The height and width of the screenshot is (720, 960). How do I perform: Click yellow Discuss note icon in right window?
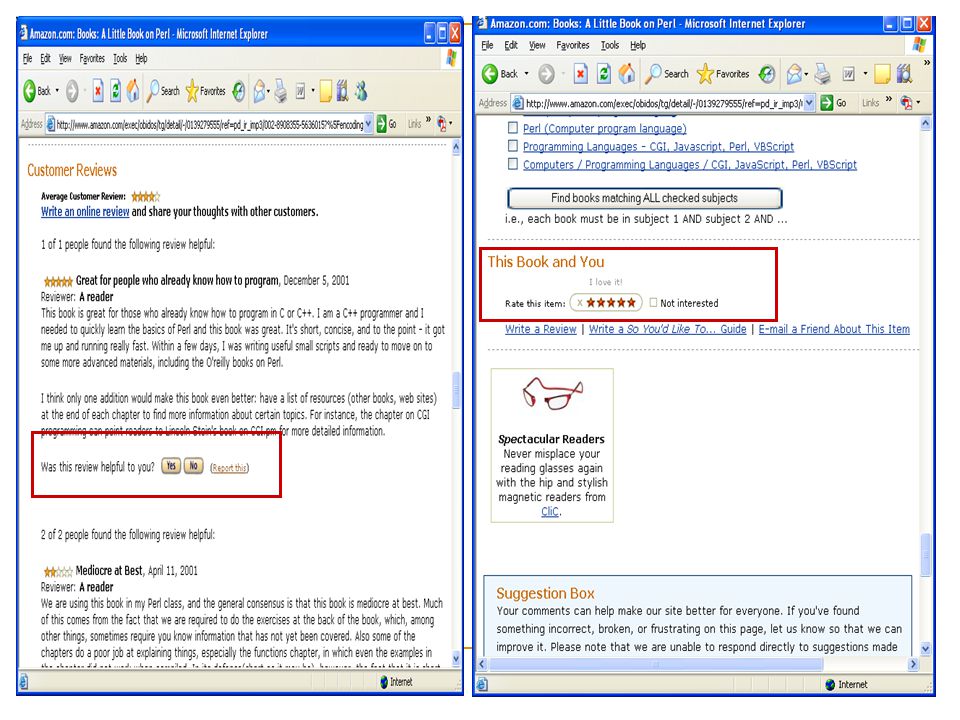coord(882,74)
